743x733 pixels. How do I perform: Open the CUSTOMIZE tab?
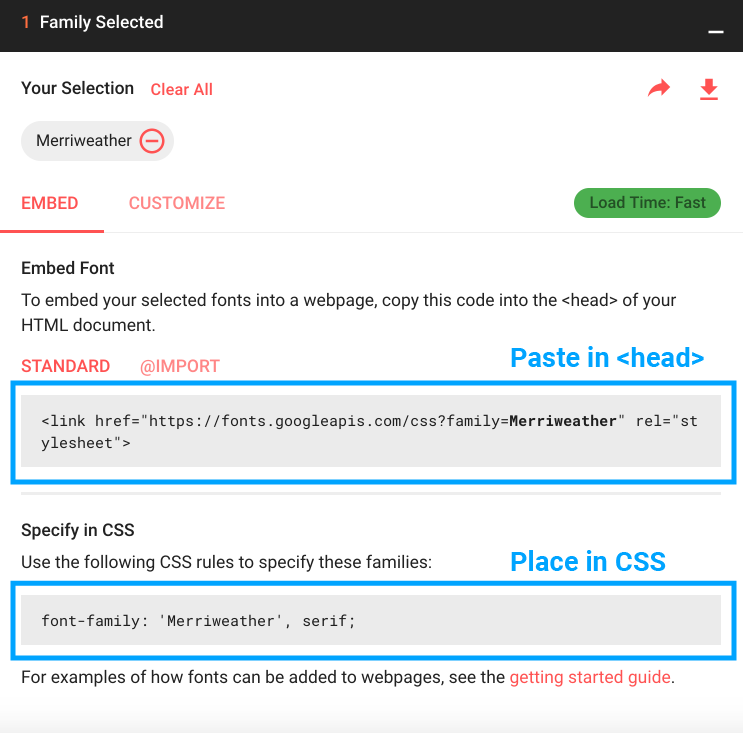[177, 203]
